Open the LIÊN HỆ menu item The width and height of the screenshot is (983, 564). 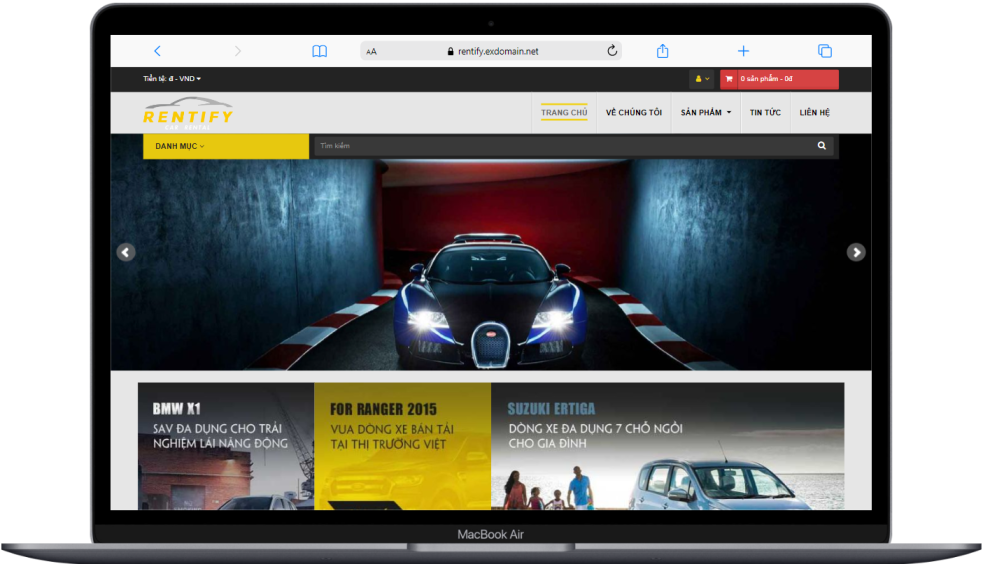(814, 113)
